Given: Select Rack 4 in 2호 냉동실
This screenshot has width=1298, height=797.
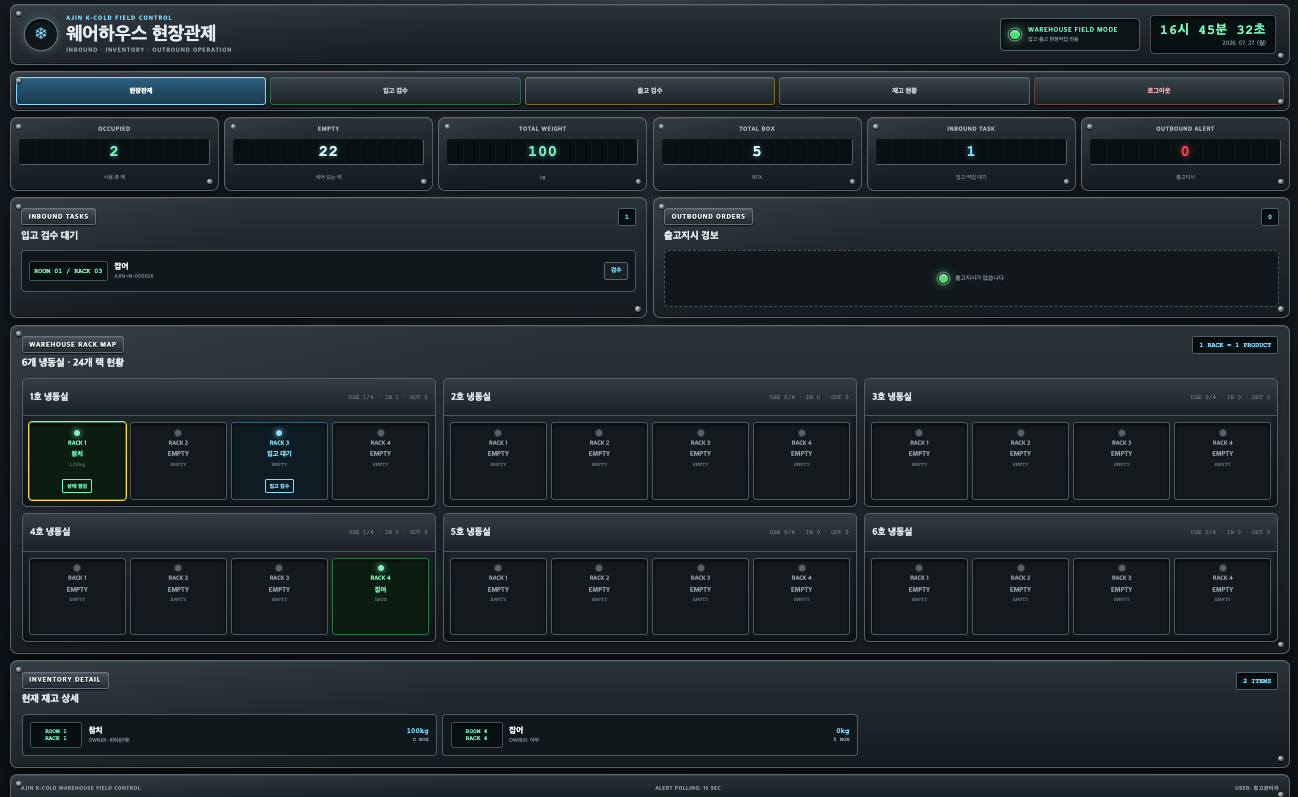Looking at the screenshot, I should [x=801, y=461].
